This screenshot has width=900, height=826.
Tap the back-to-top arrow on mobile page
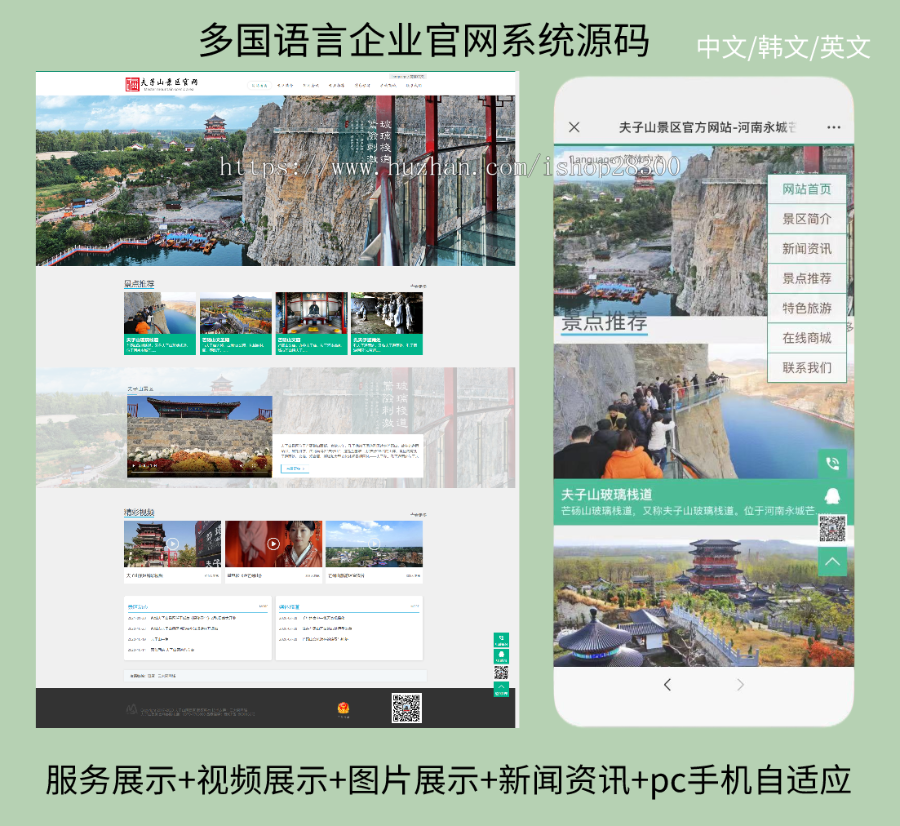(x=832, y=561)
